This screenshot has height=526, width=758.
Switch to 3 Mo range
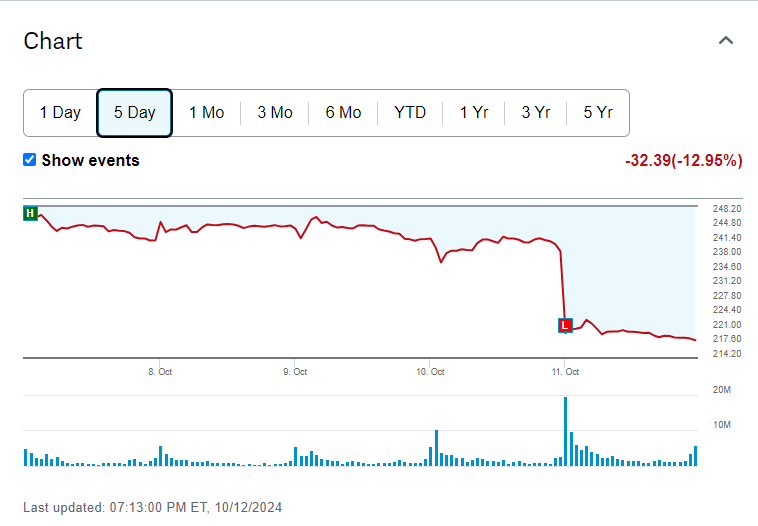coord(275,113)
